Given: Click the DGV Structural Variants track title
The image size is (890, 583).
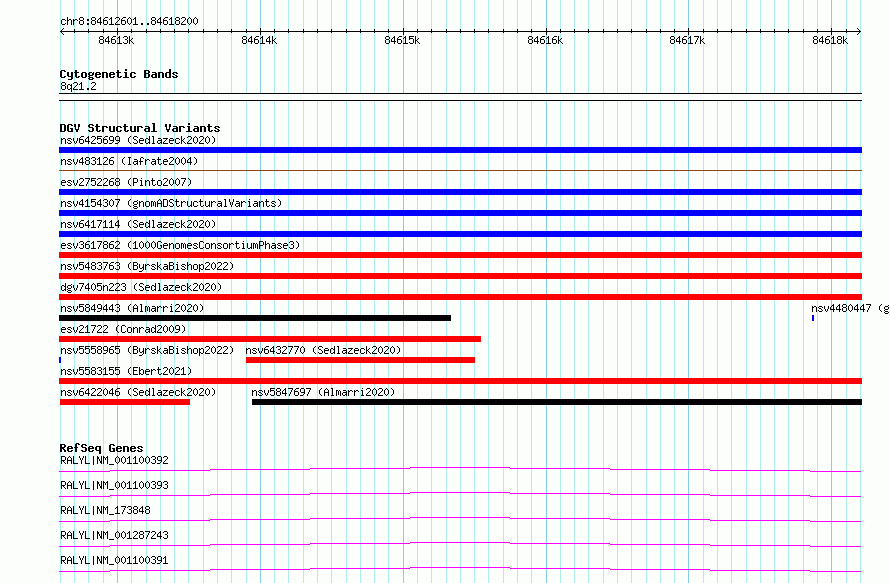Looking at the screenshot, I should coord(140,128).
